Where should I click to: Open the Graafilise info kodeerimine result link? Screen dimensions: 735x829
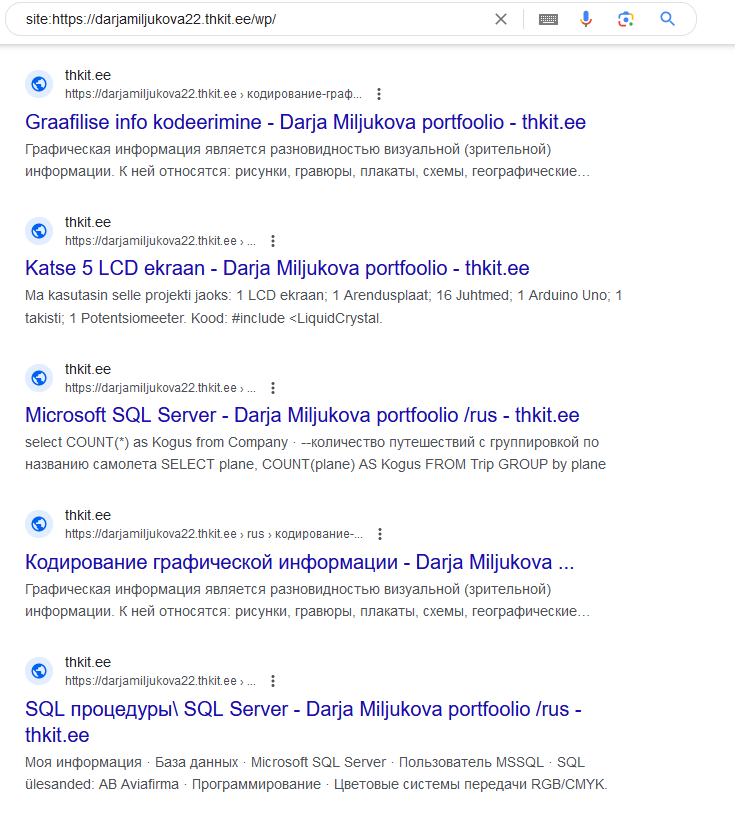click(305, 122)
